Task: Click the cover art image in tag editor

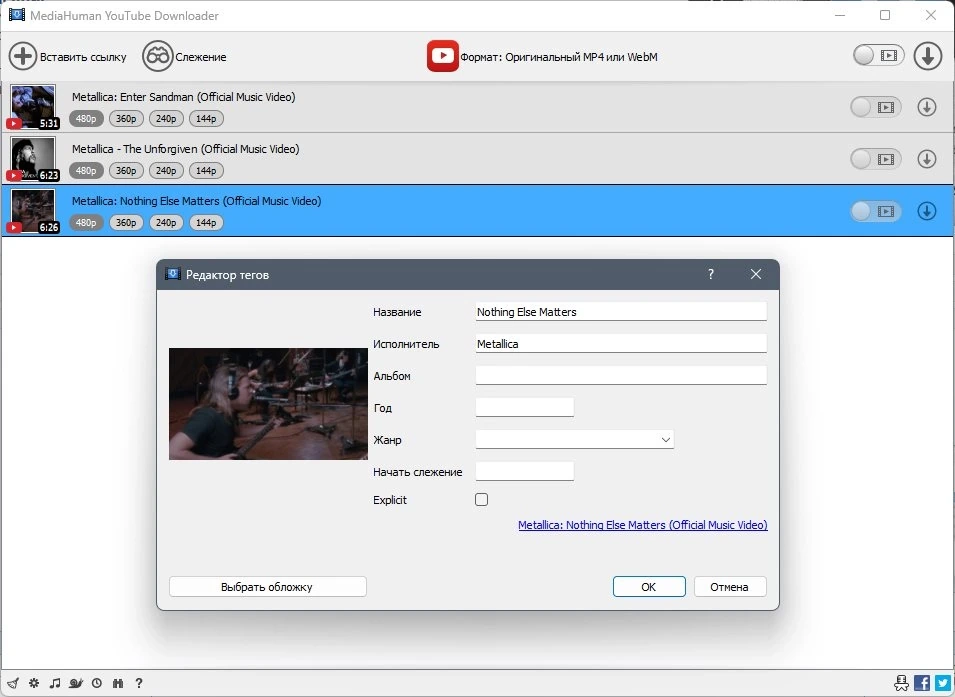Action: point(268,403)
